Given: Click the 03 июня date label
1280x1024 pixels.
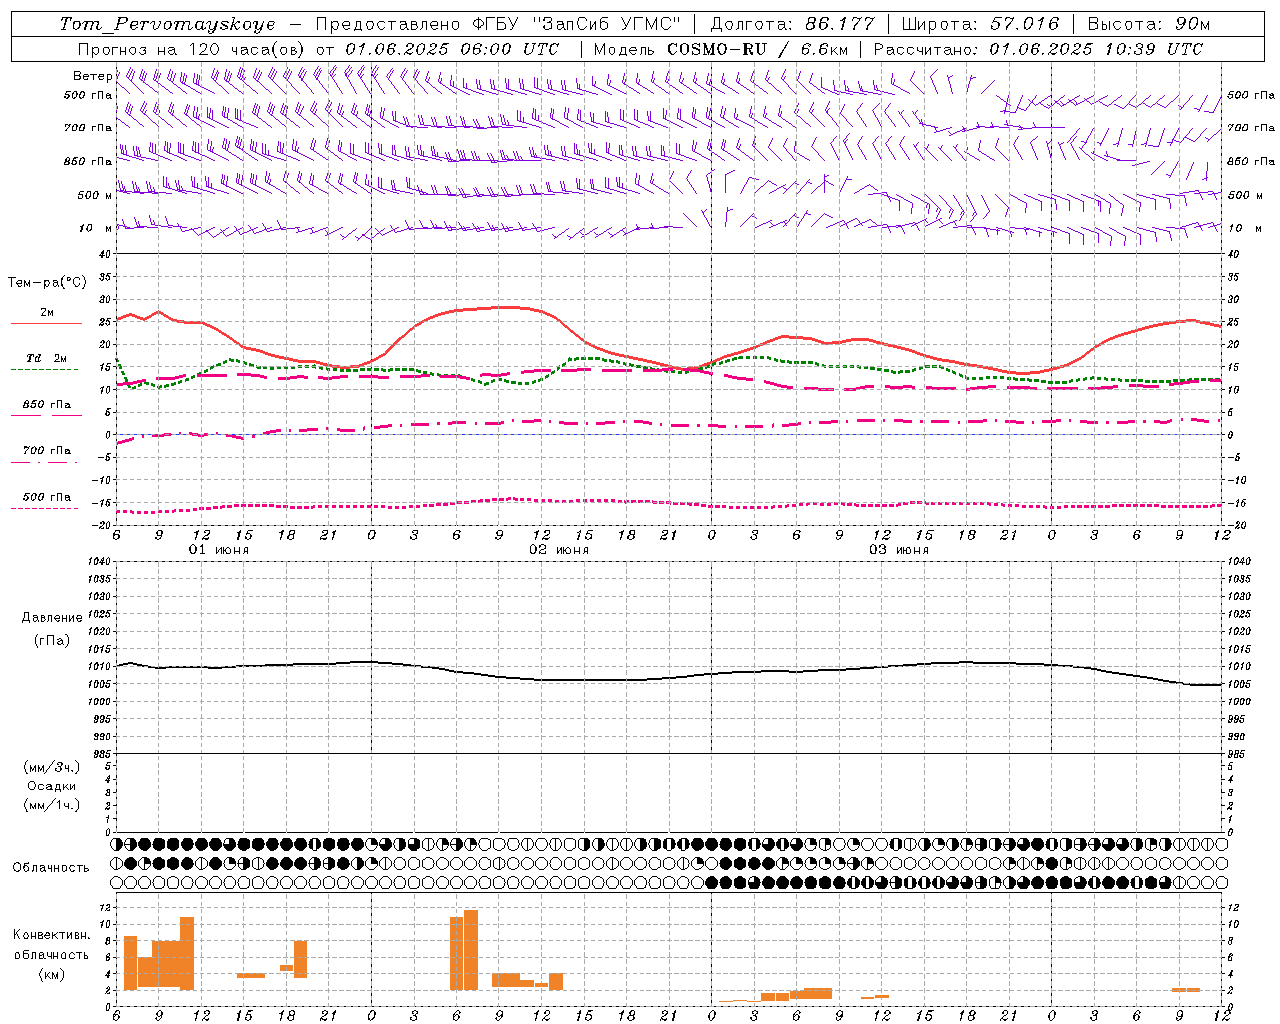Looking at the screenshot, I should point(899,550).
